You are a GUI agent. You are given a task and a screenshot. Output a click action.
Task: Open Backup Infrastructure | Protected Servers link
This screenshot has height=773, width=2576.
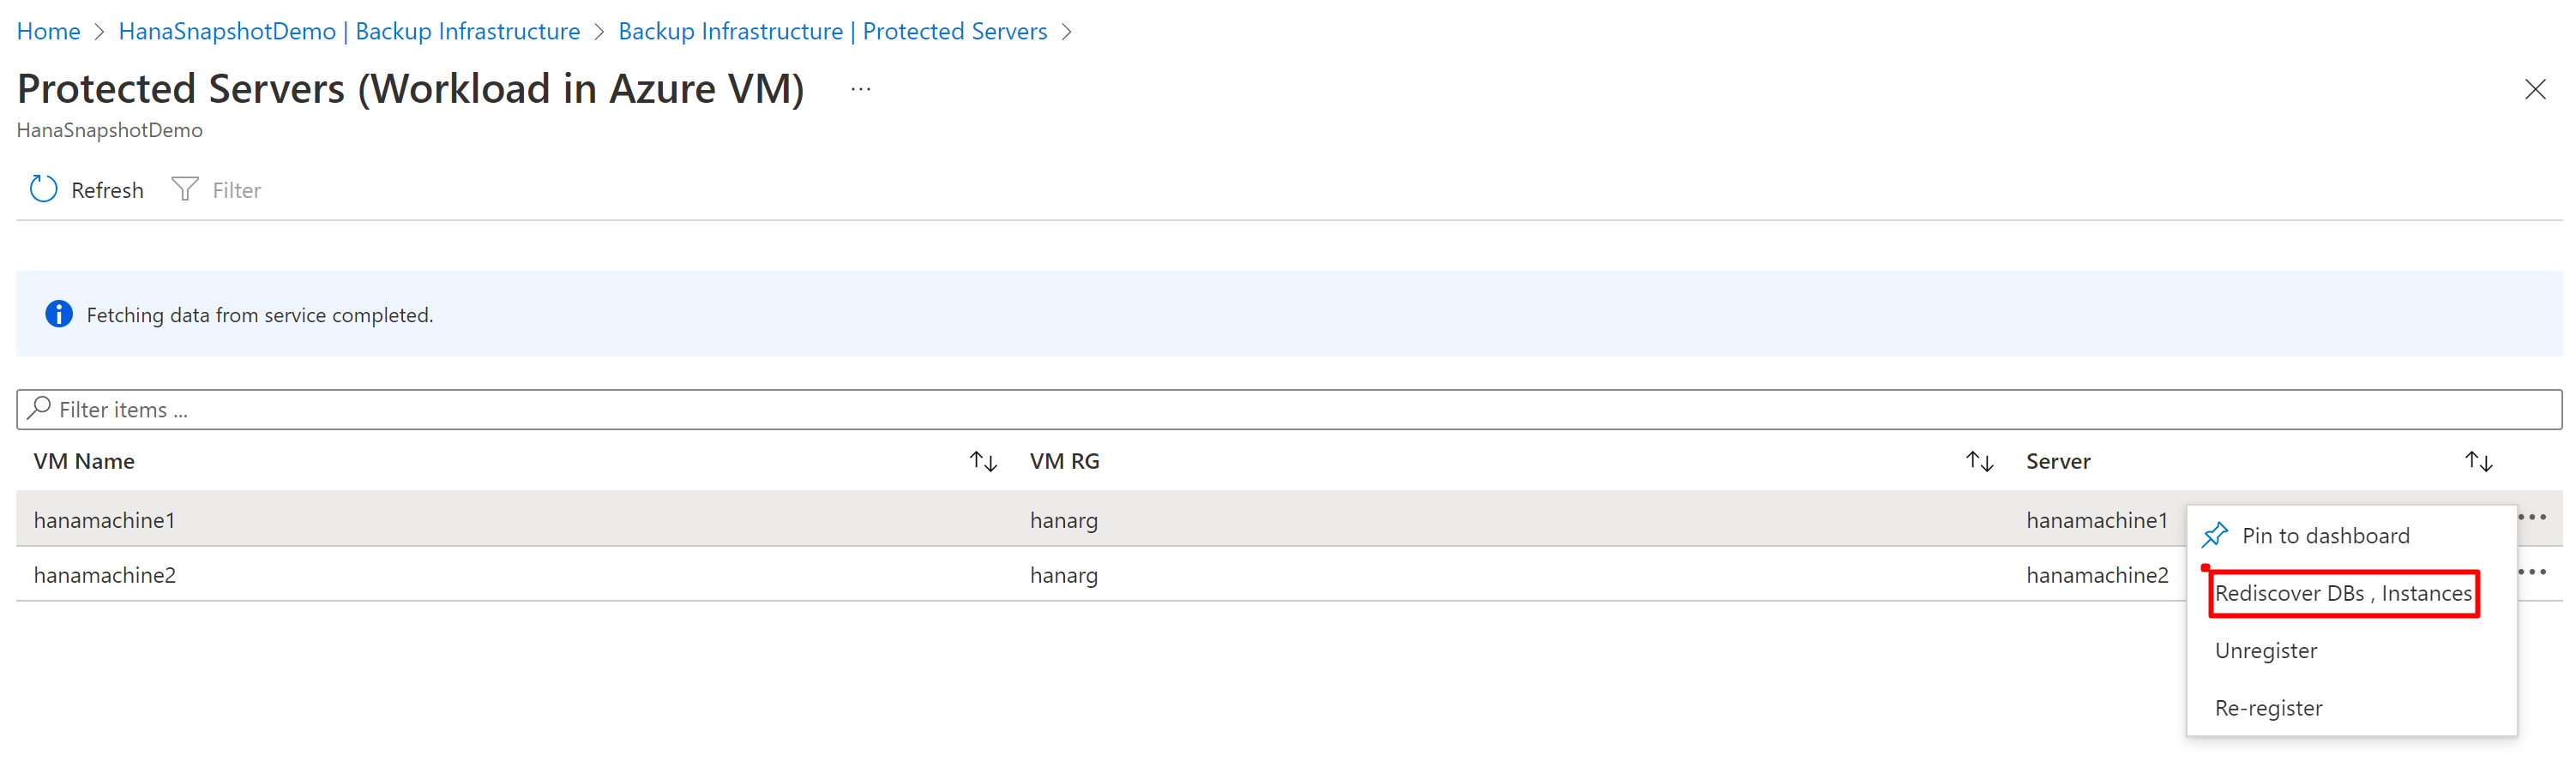833,31
